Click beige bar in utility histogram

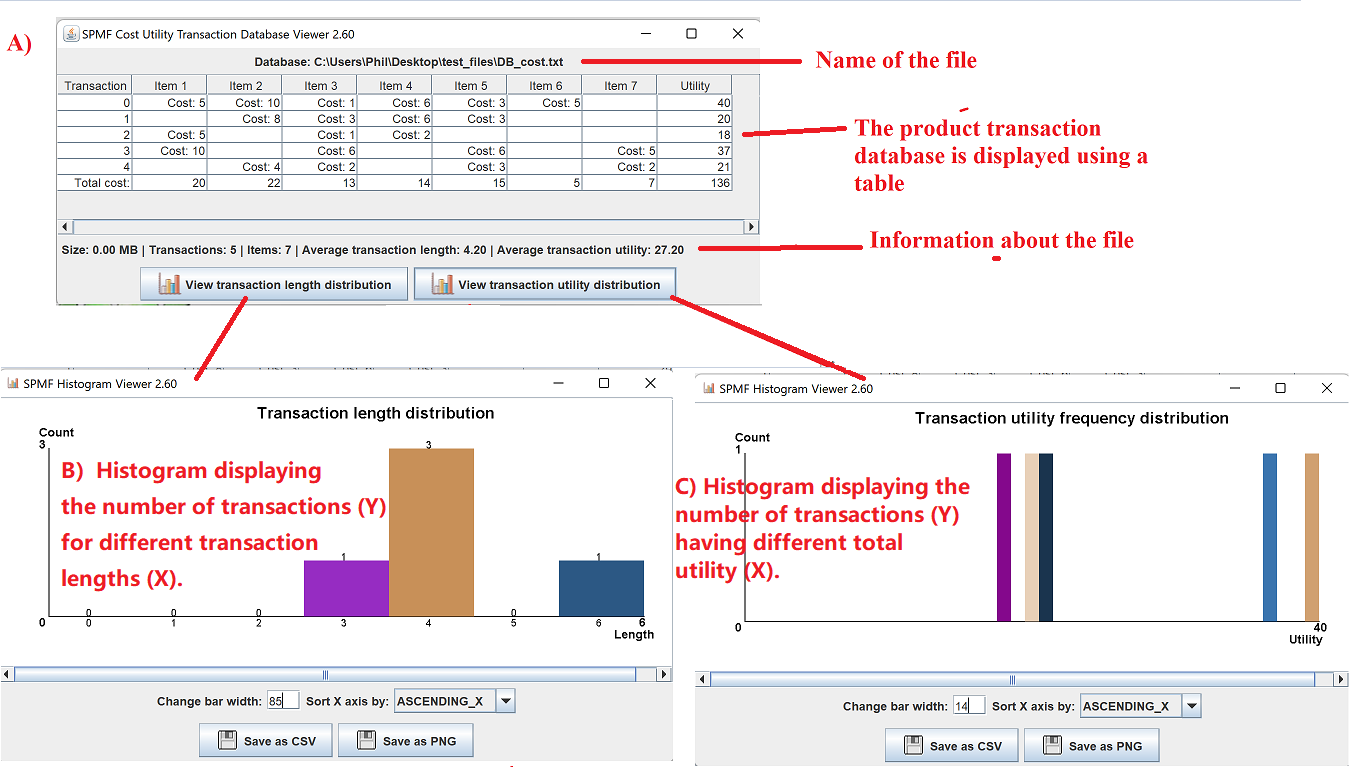pyautogui.click(x=1032, y=537)
